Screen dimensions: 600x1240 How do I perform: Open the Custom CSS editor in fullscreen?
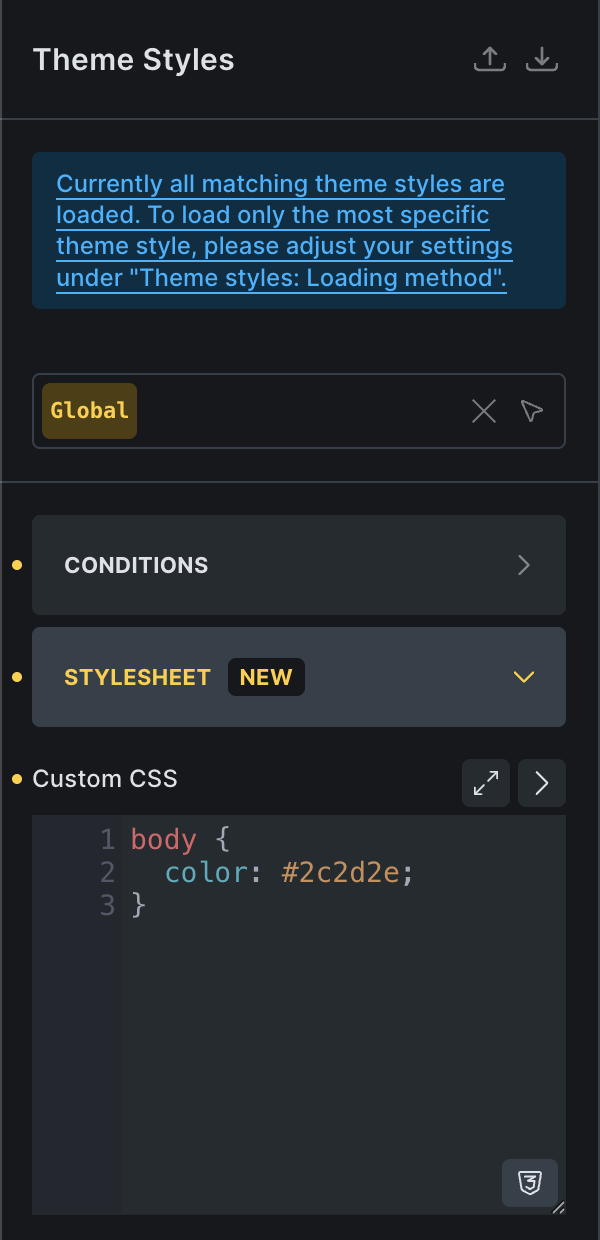tap(485, 783)
